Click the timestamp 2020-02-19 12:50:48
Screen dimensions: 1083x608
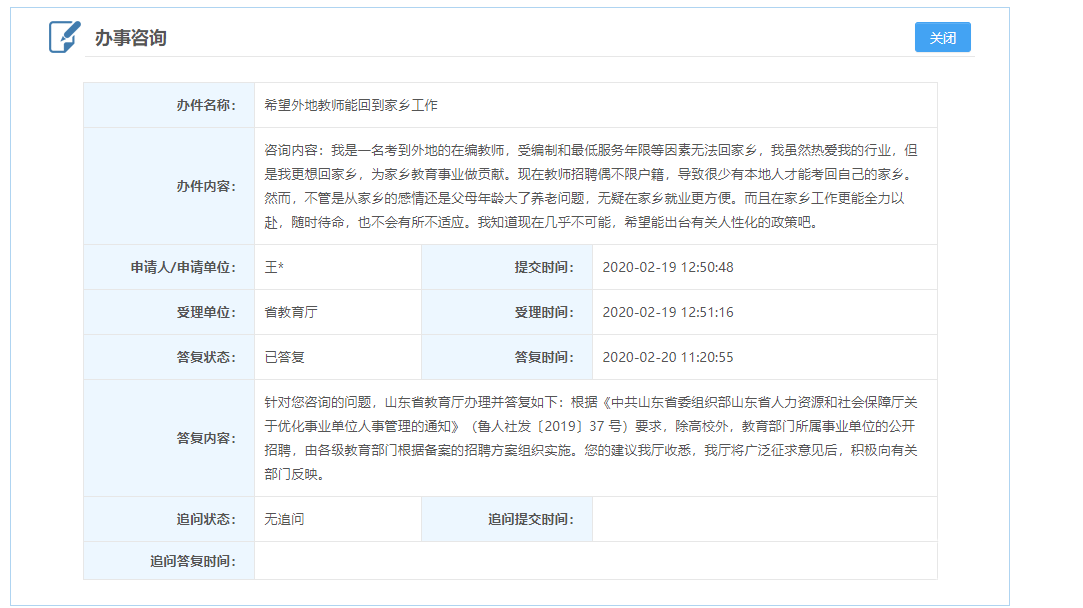coord(668,267)
